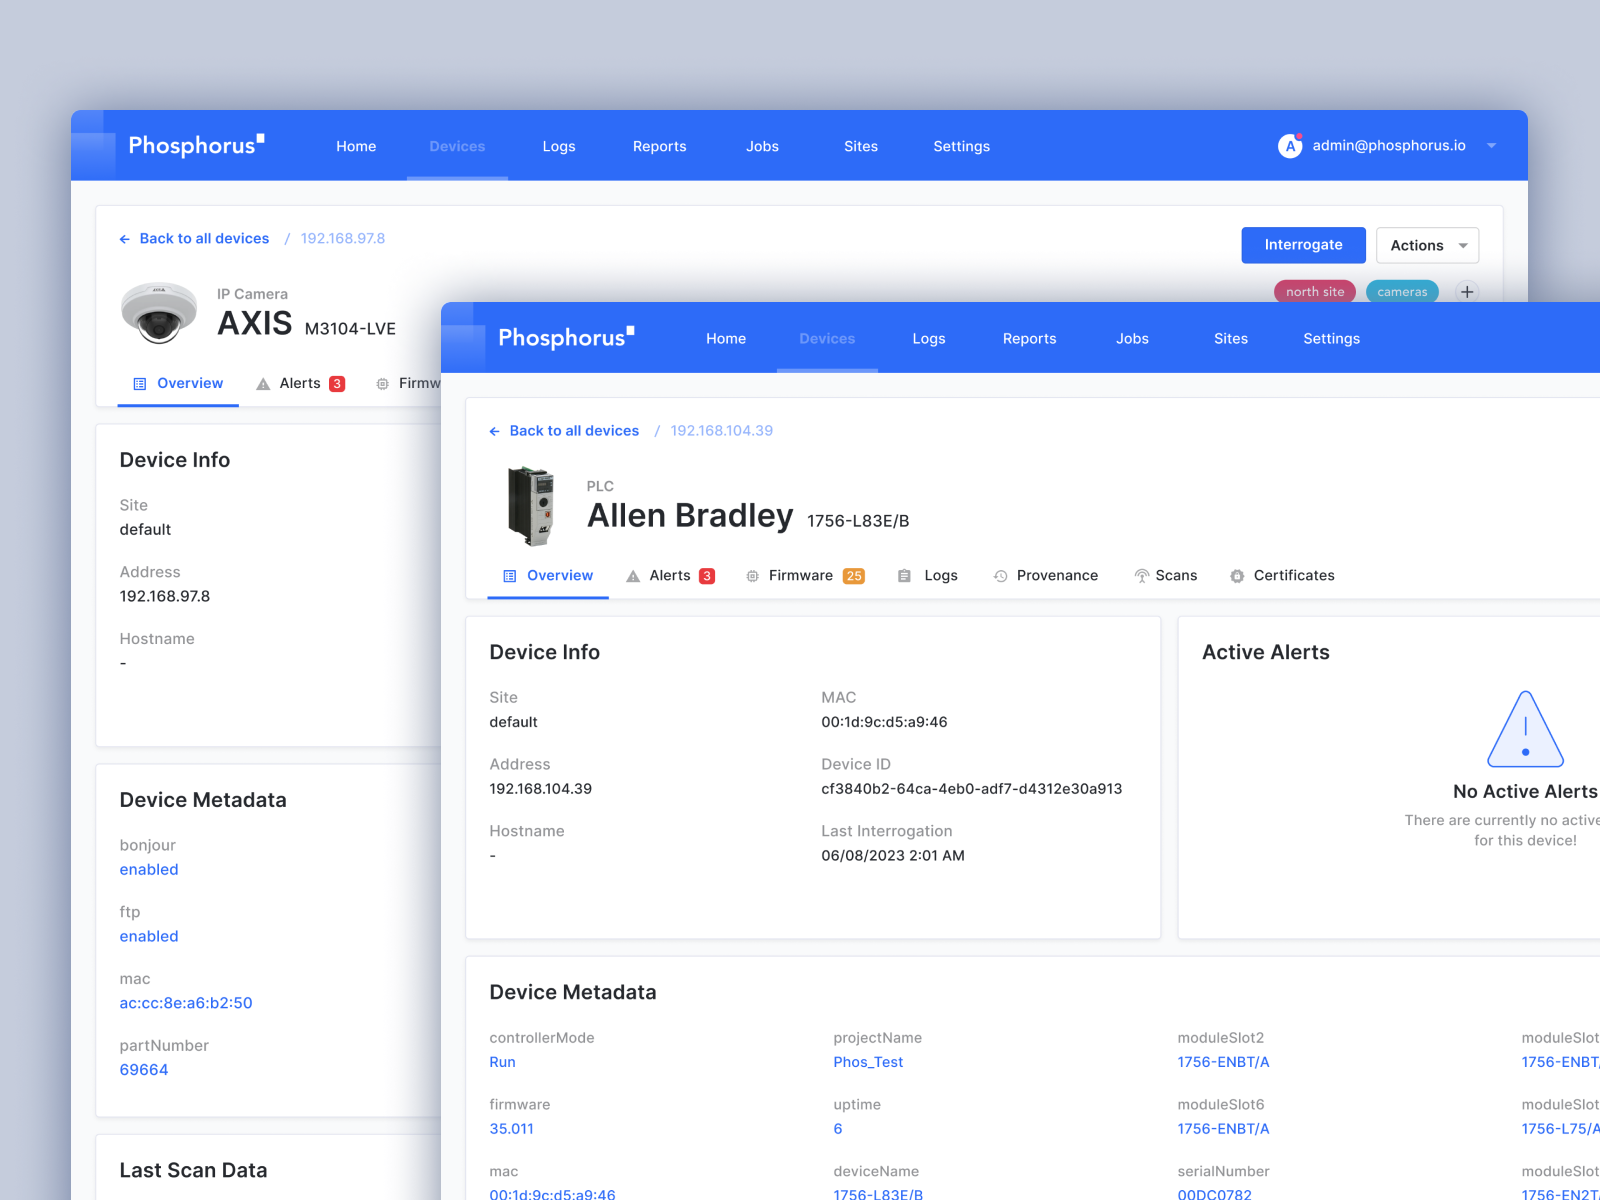Click the admin user avatar icon
The image size is (1600, 1200).
1290,146
